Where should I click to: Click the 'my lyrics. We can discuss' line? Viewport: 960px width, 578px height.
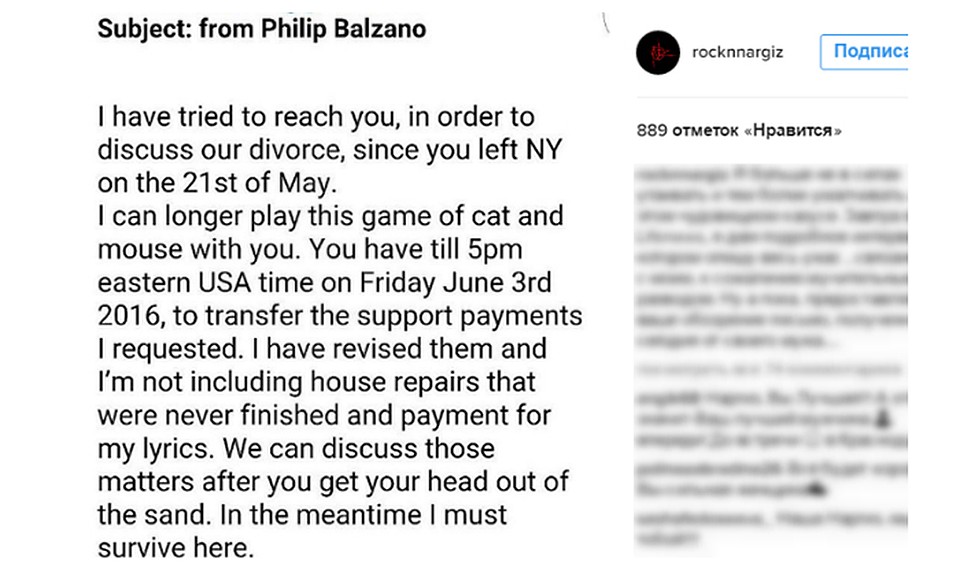coord(296,448)
